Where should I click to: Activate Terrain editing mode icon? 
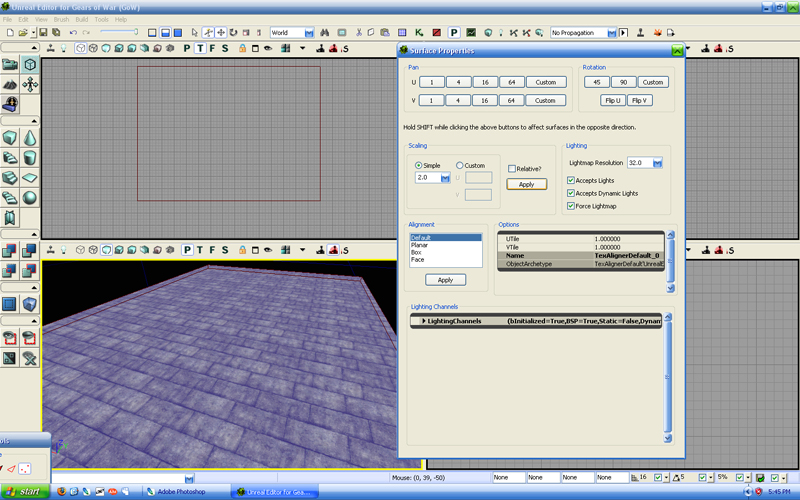tap(10, 84)
